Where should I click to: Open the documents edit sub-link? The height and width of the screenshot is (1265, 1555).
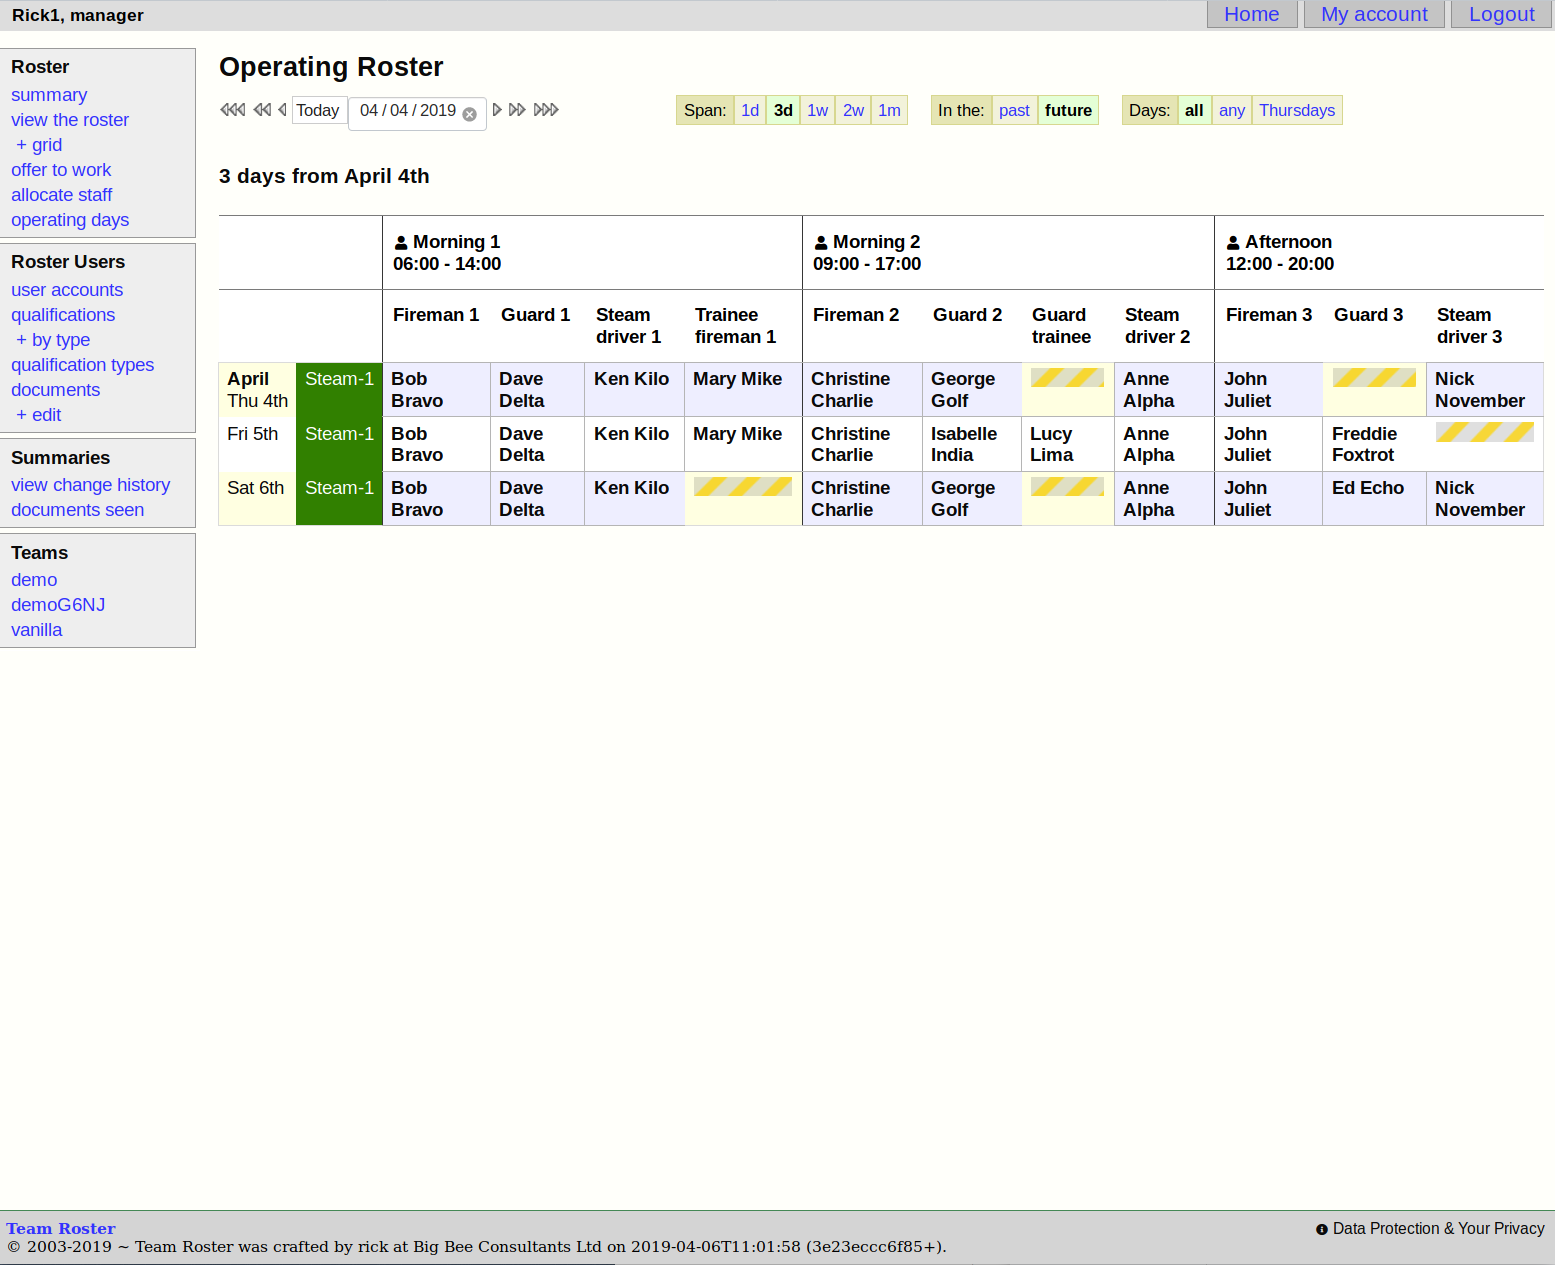coord(40,415)
